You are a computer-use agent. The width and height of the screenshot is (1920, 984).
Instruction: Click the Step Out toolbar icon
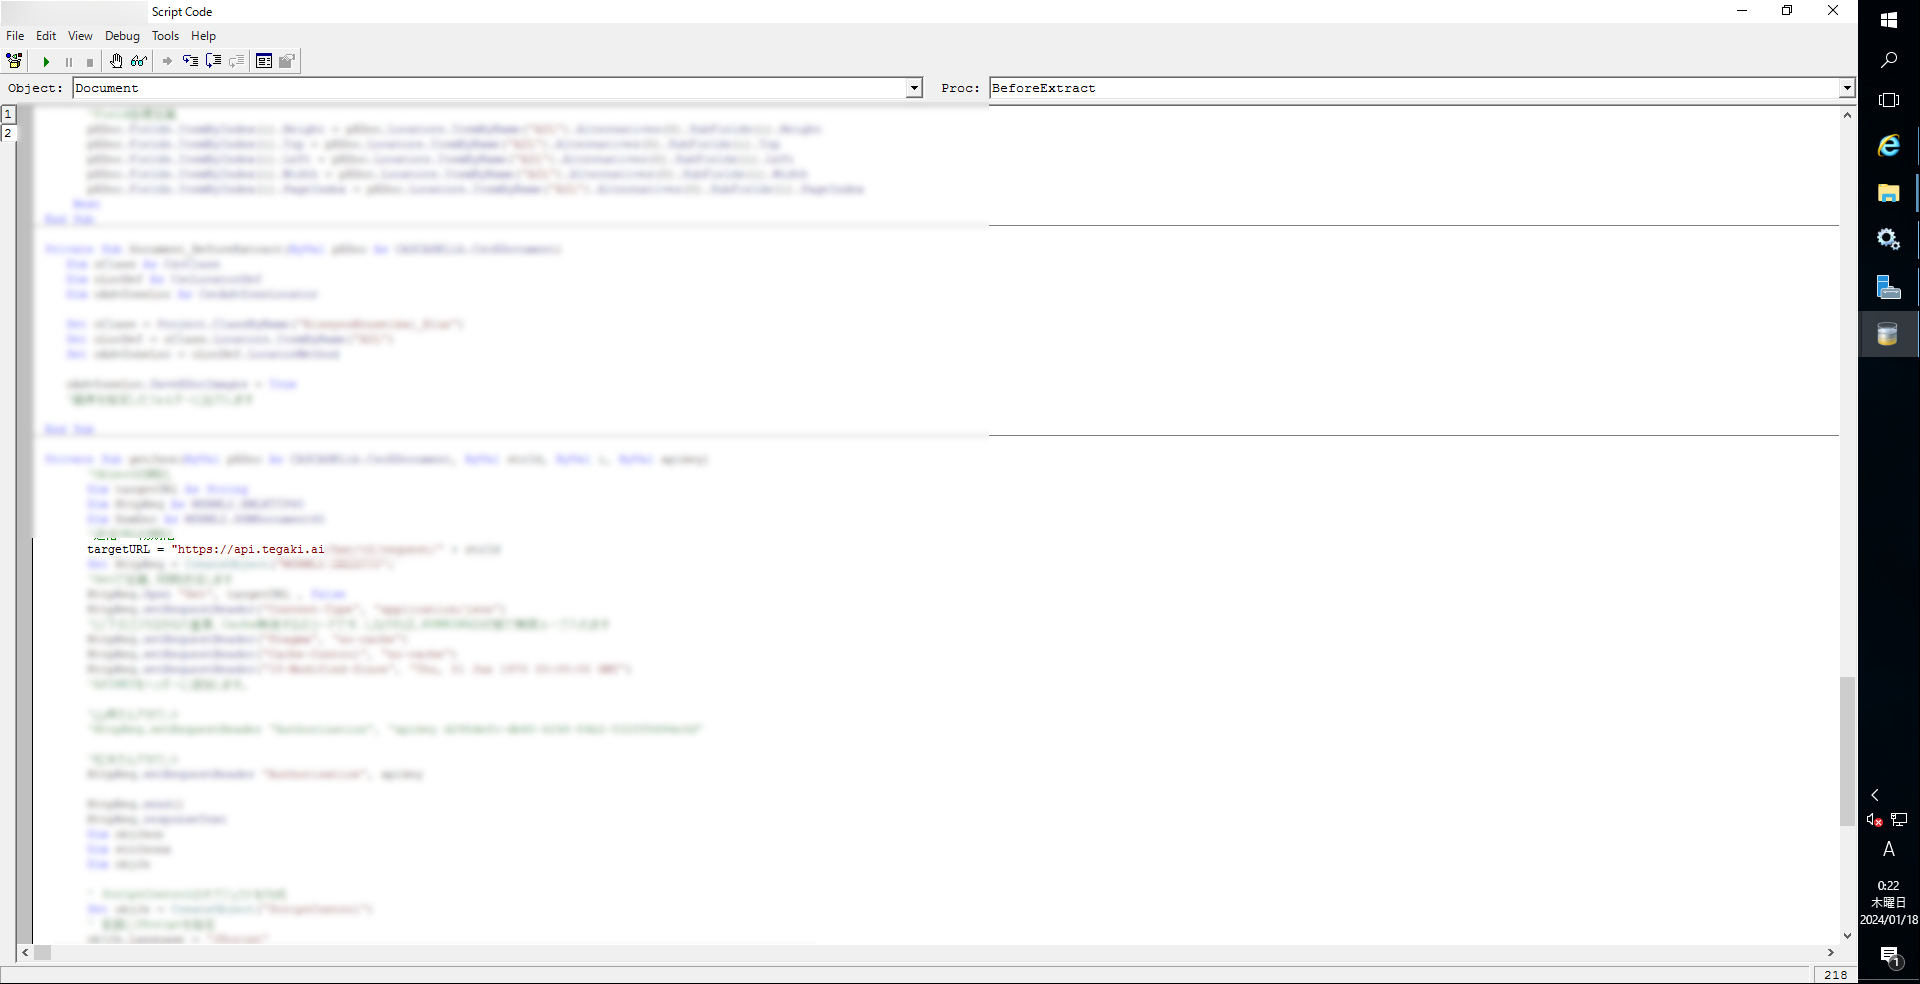[236, 61]
